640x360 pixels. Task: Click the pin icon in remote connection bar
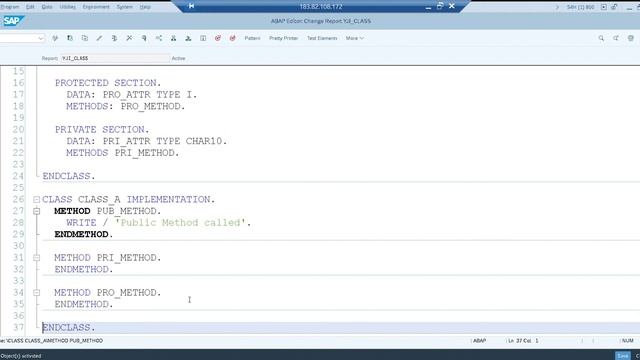191,6
